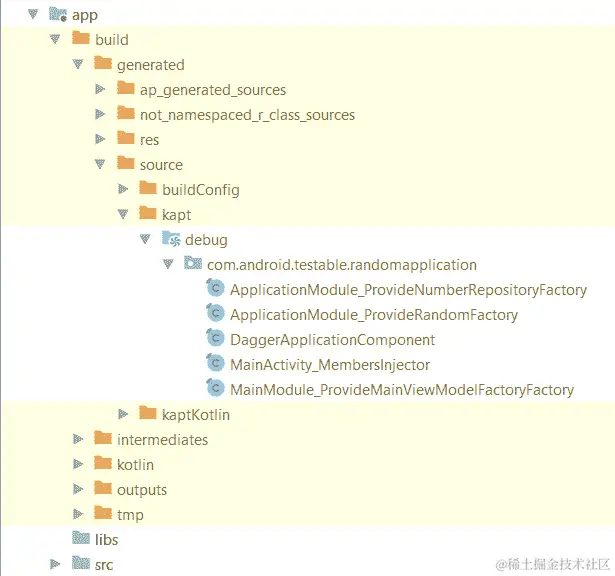Viewport: 615px width, 576px height.
Task: Click the kotlin folder icon
Action: point(103,463)
